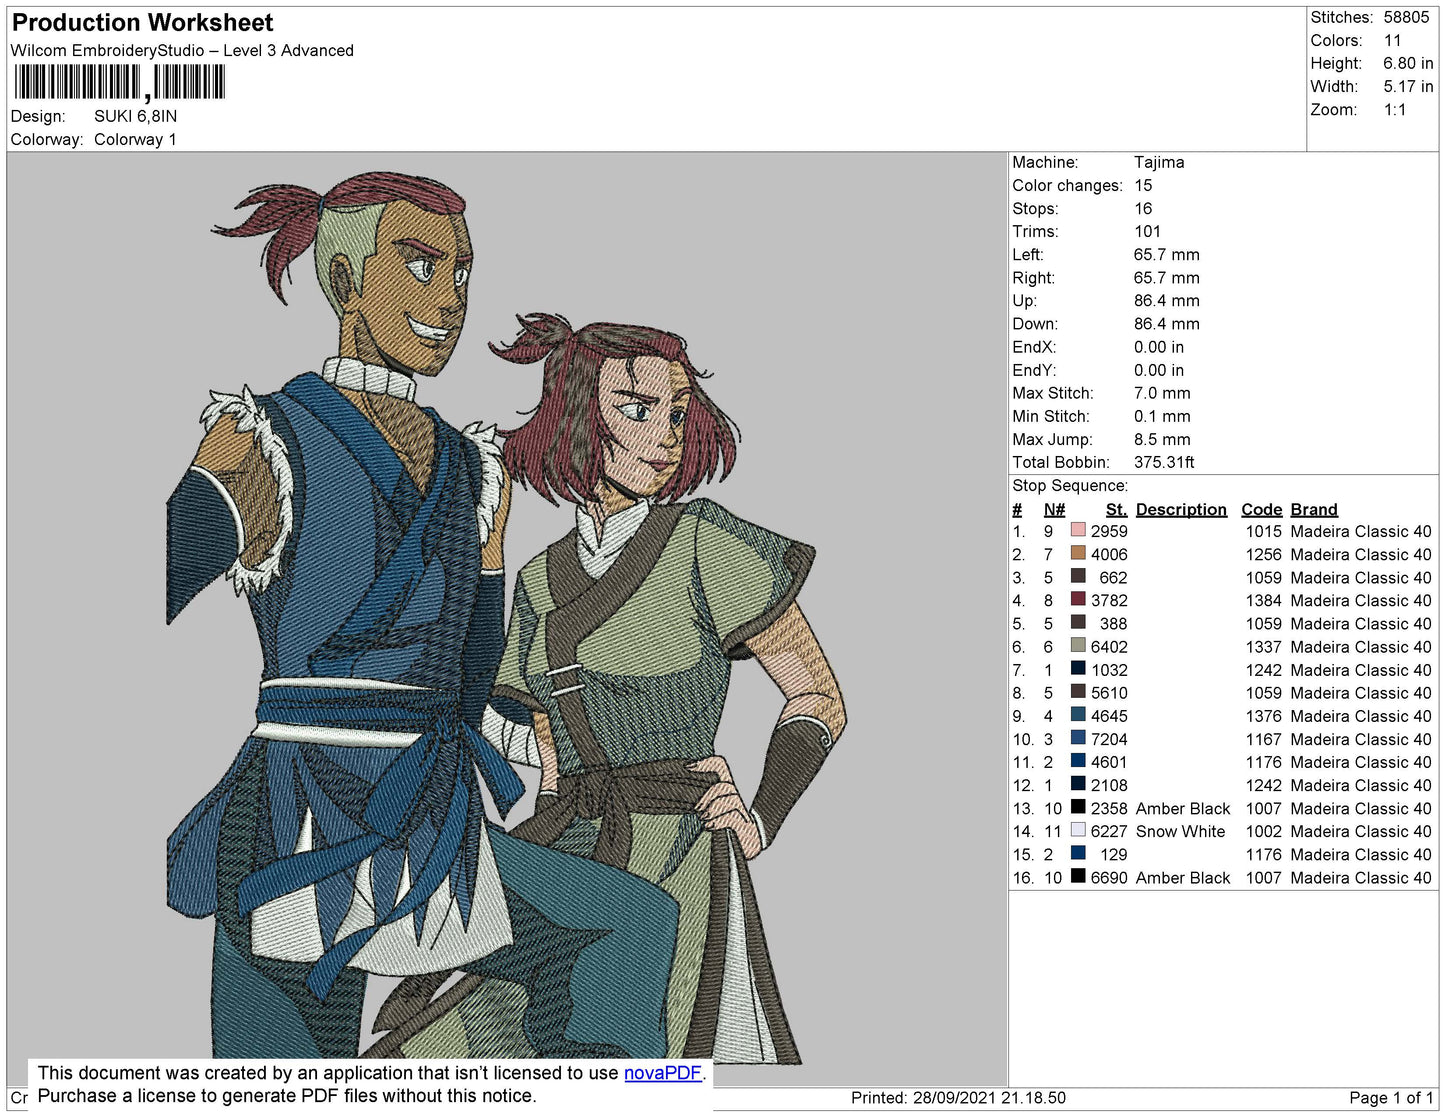Click "Wilcom EmbroideryStudio – Level 3 Advanced" text
The image size is (1445, 1117).
[182, 51]
